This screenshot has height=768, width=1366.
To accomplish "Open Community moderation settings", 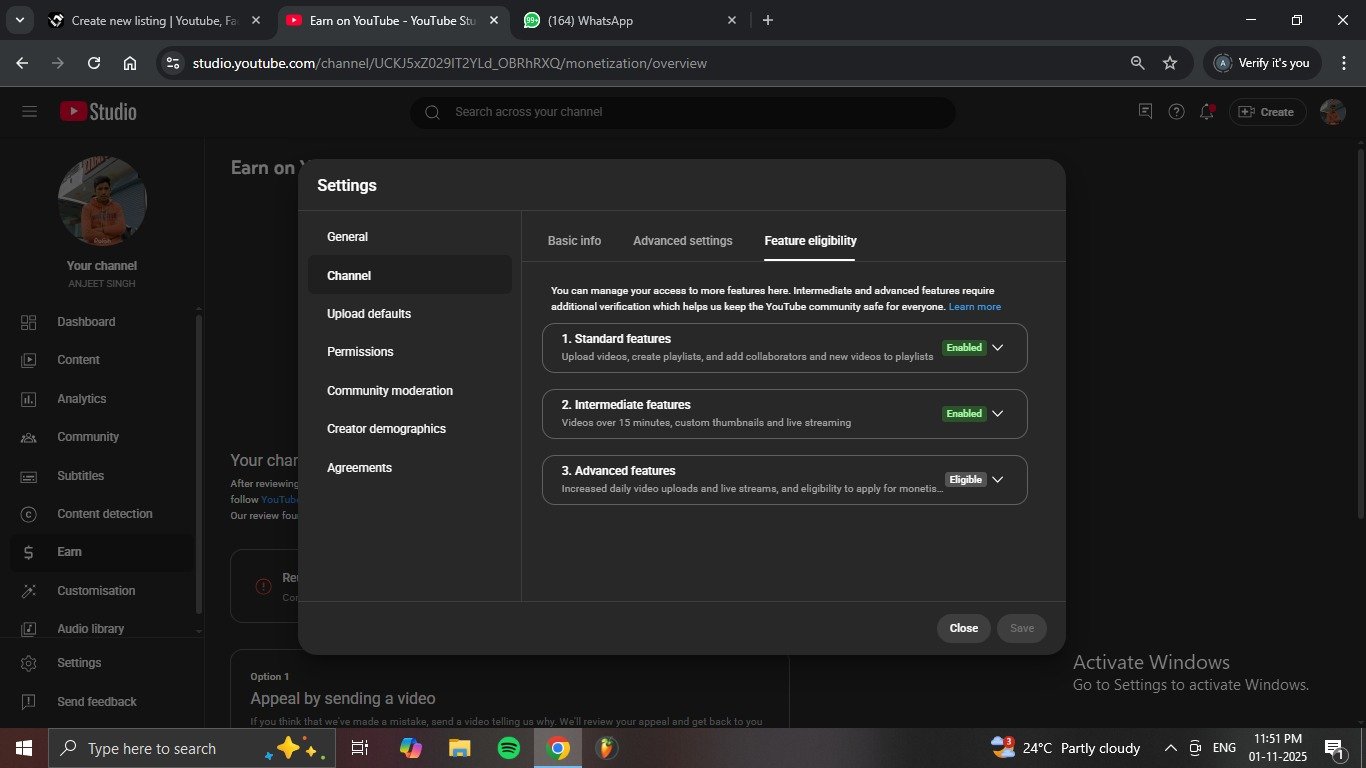I will coord(390,391).
